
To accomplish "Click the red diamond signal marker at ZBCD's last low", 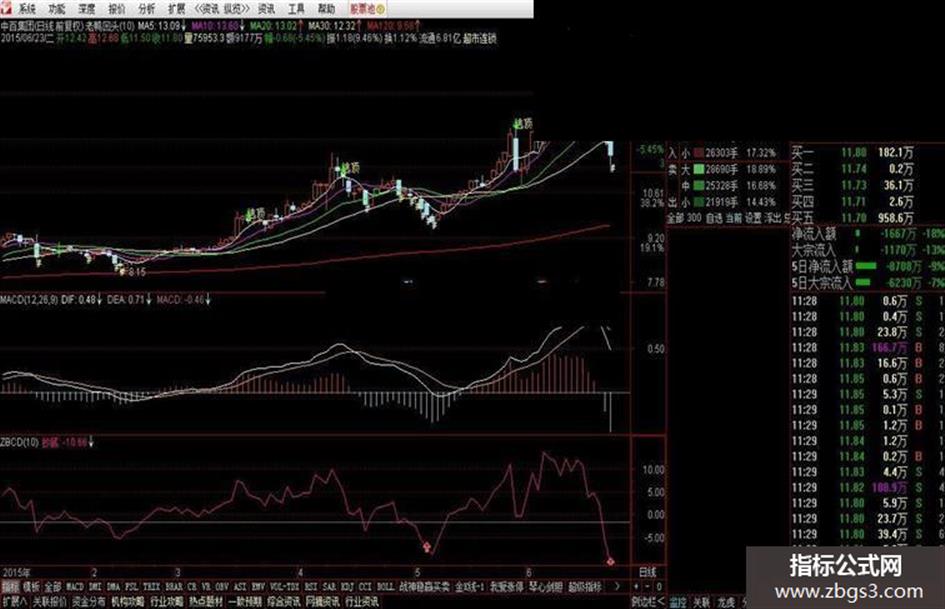I will pyautogui.click(x=611, y=561).
